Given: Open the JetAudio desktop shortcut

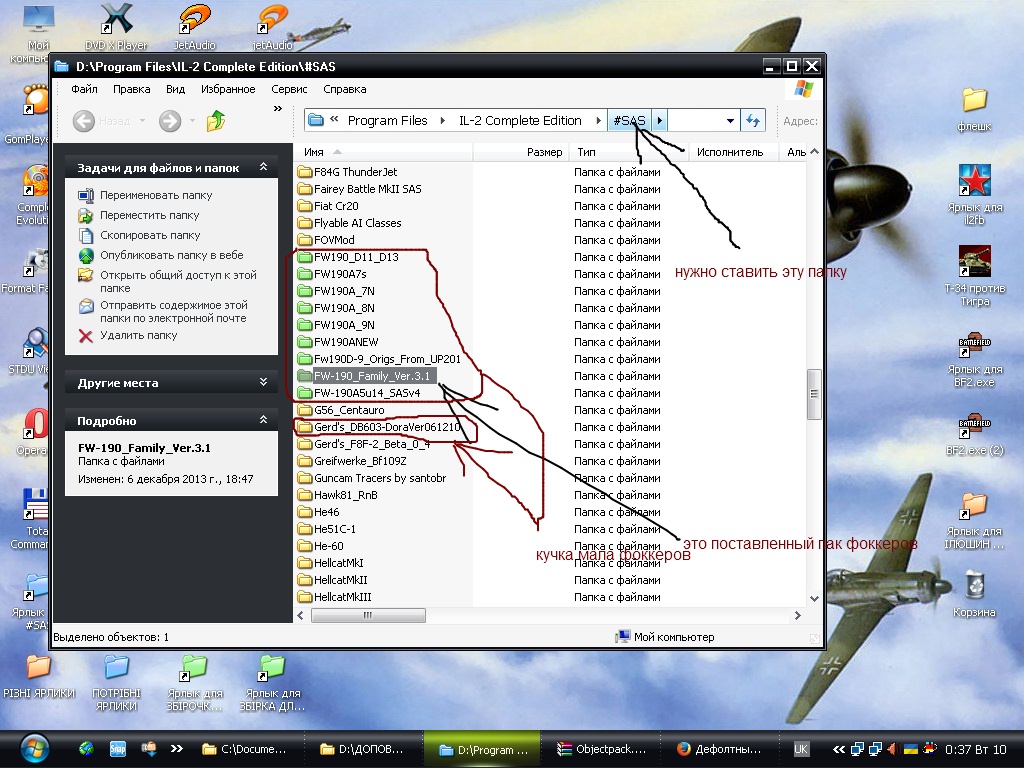Looking at the screenshot, I should click(194, 26).
